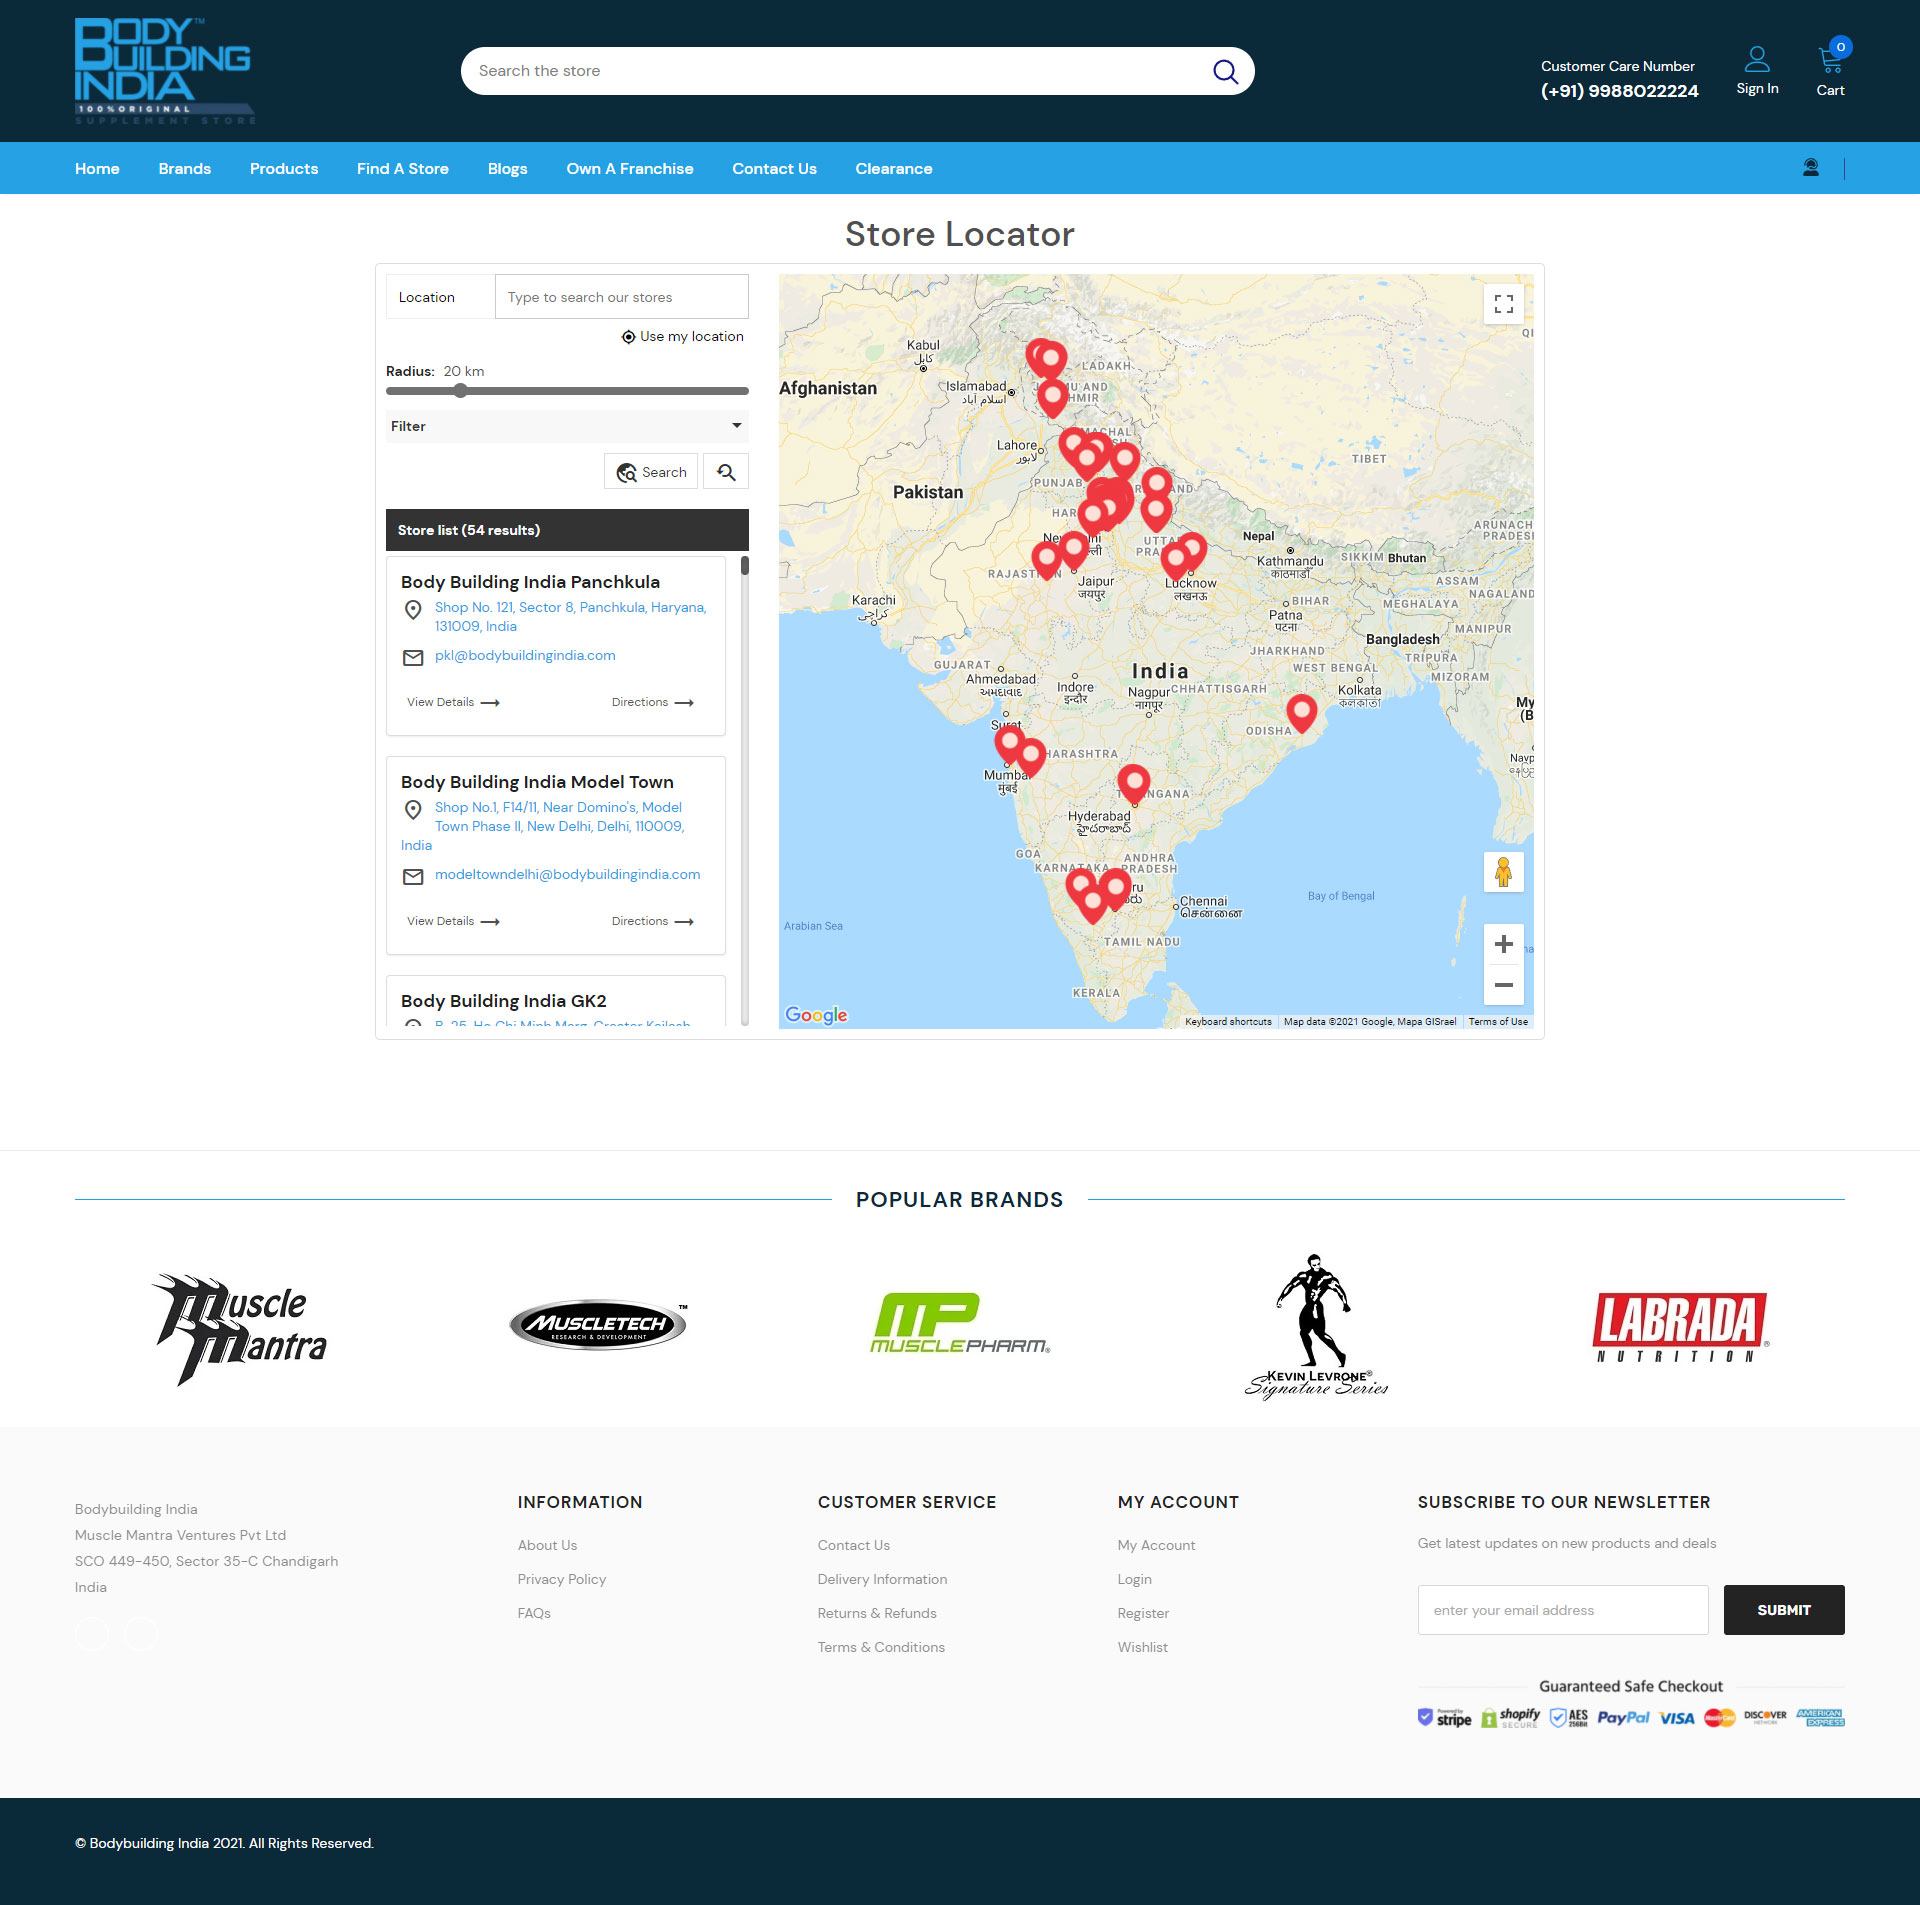The height and width of the screenshot is (1905, 1920).
Task: Open the Labrada Nutrition brand logo
Action: coord(1680,1327)
